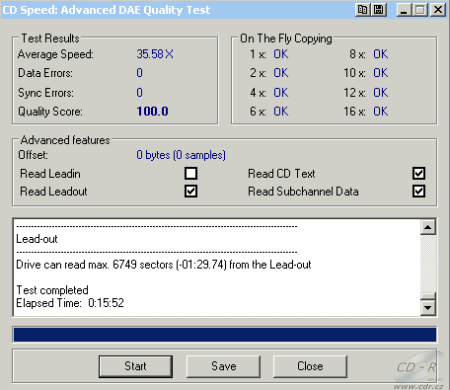Click the Read CD Text label

click(281, 174)
